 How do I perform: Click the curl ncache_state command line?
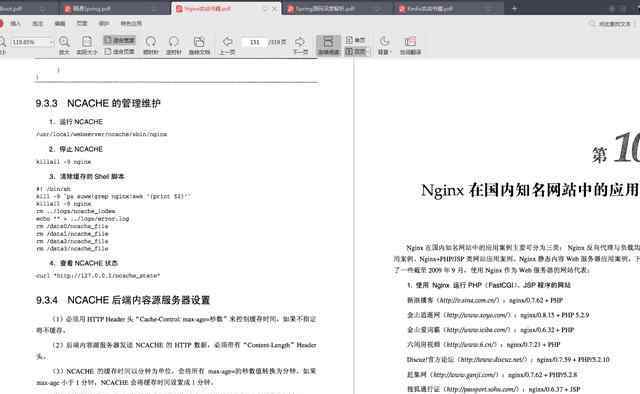point(98,276)
